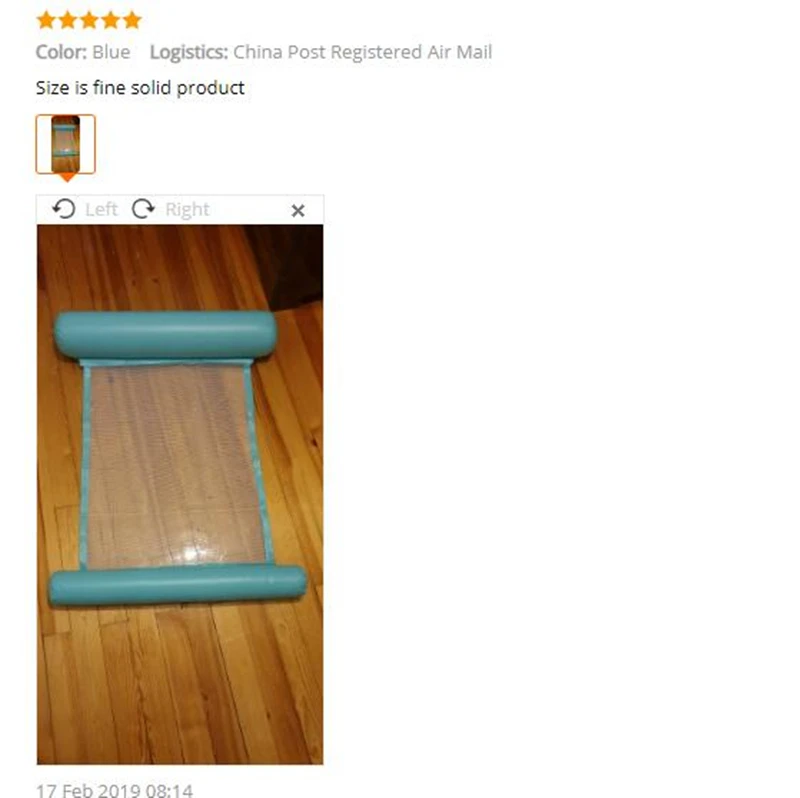This screenshot has width=800, height=798.
Task: Click the "Color:" label
Action: click(x=61, y=52)
